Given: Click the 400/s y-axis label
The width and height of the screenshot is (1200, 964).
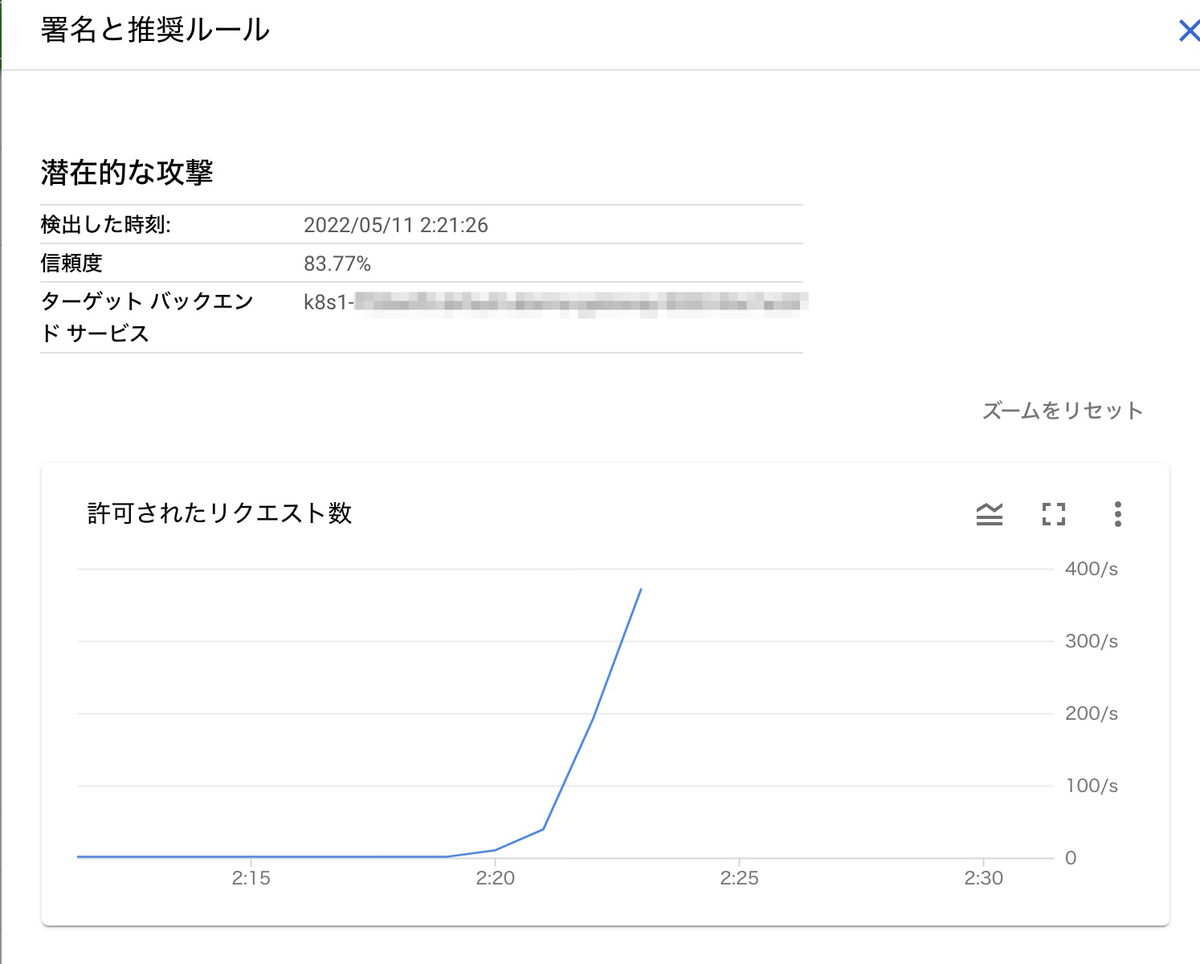Looking at the screenshot, I should coord(1092,569).
